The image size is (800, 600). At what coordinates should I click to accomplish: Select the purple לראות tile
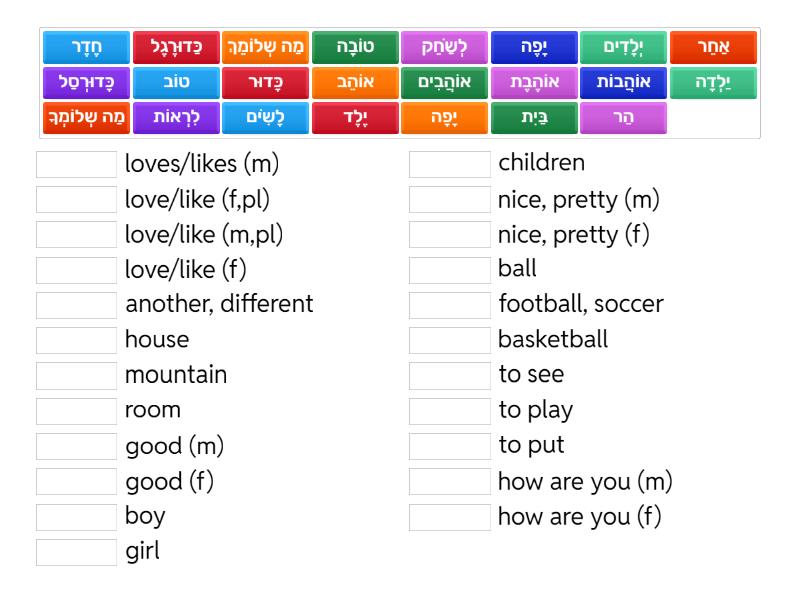click(x=176, y=118)
